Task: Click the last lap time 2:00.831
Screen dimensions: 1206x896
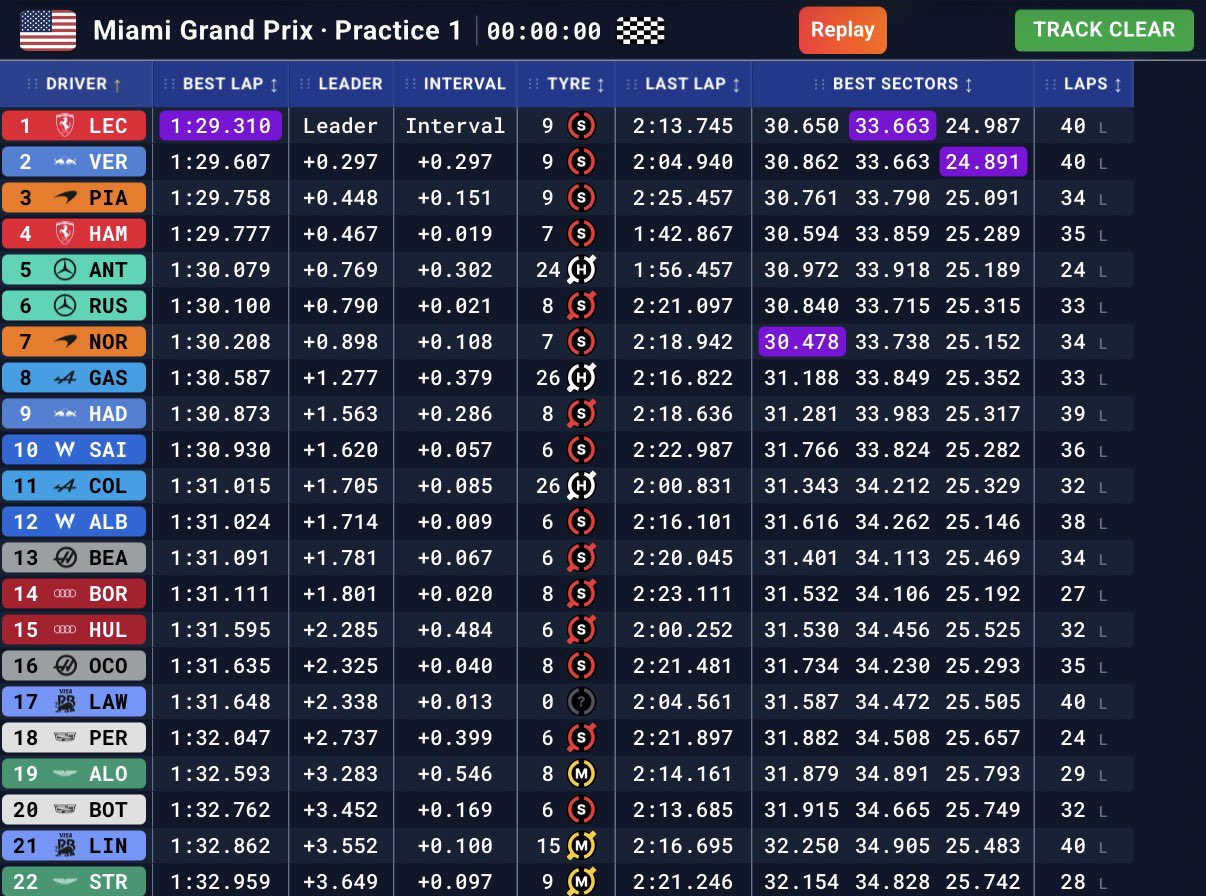Action: click(x=683, y=486)
